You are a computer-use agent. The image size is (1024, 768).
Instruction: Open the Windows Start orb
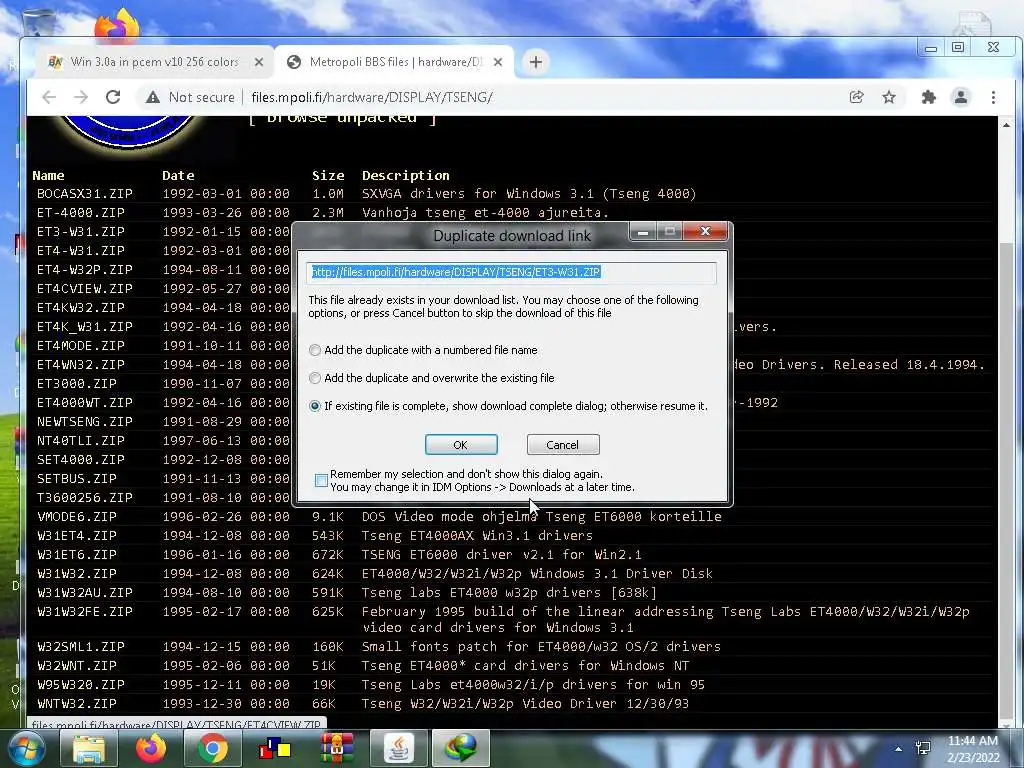27,748
